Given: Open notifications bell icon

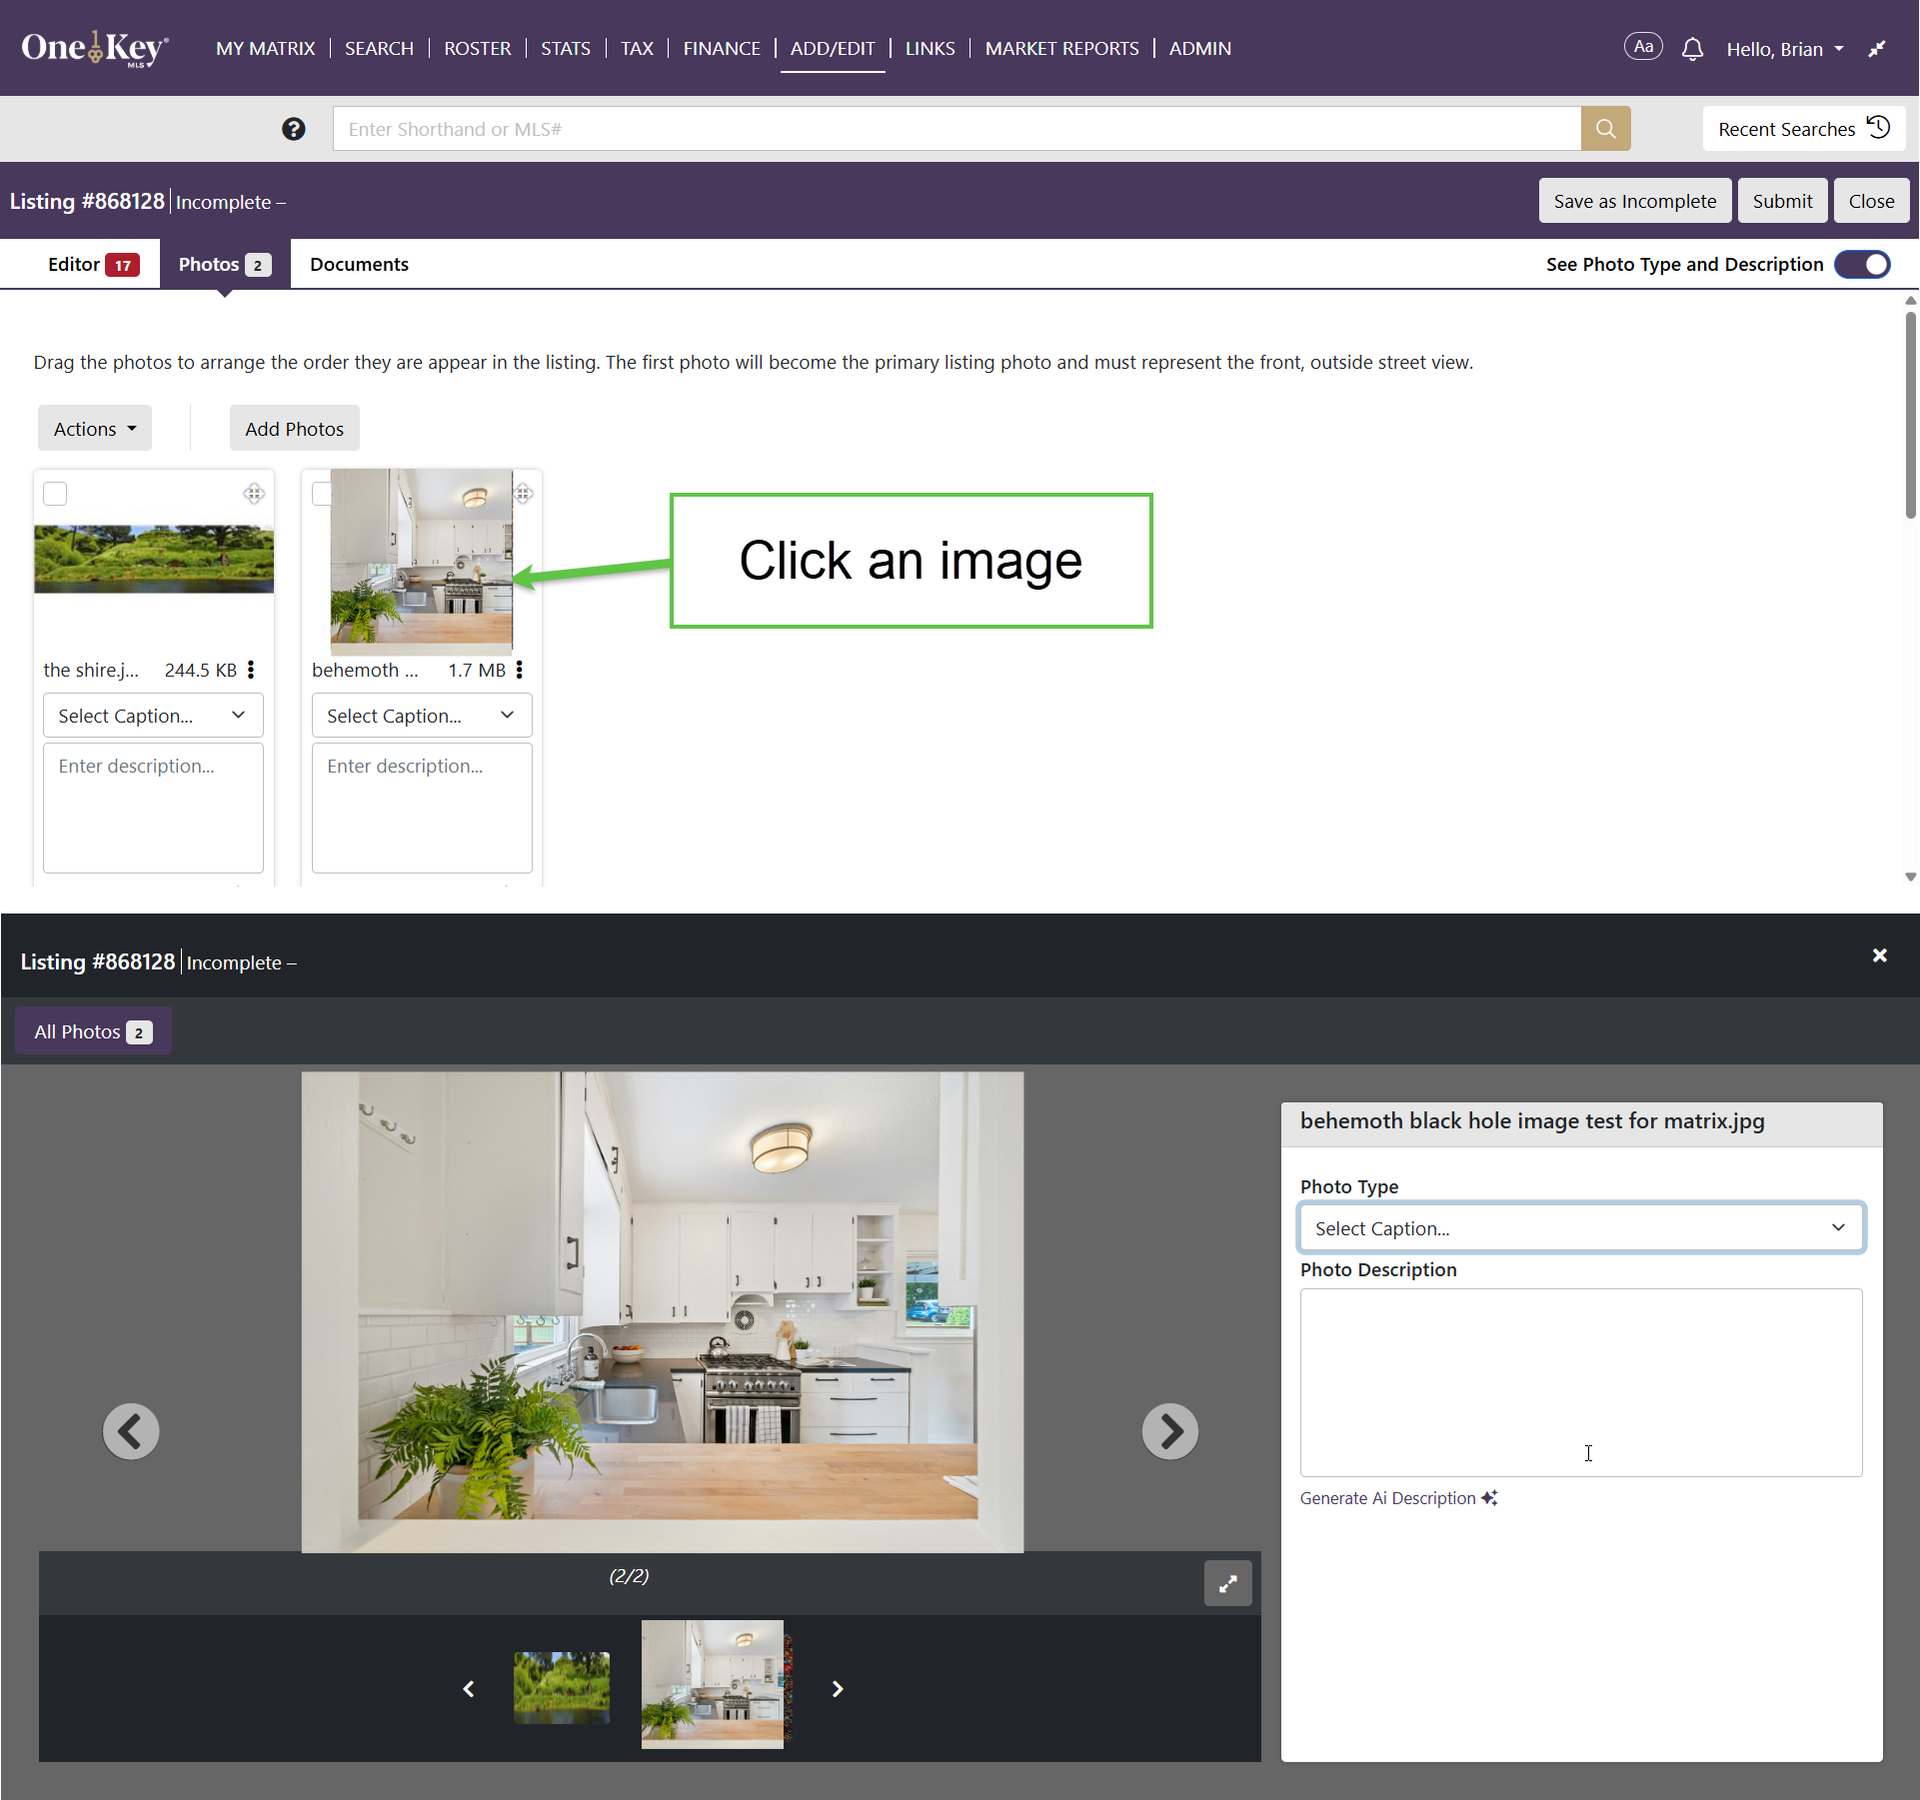Looking at the screenshot, I should [1692, 49].
